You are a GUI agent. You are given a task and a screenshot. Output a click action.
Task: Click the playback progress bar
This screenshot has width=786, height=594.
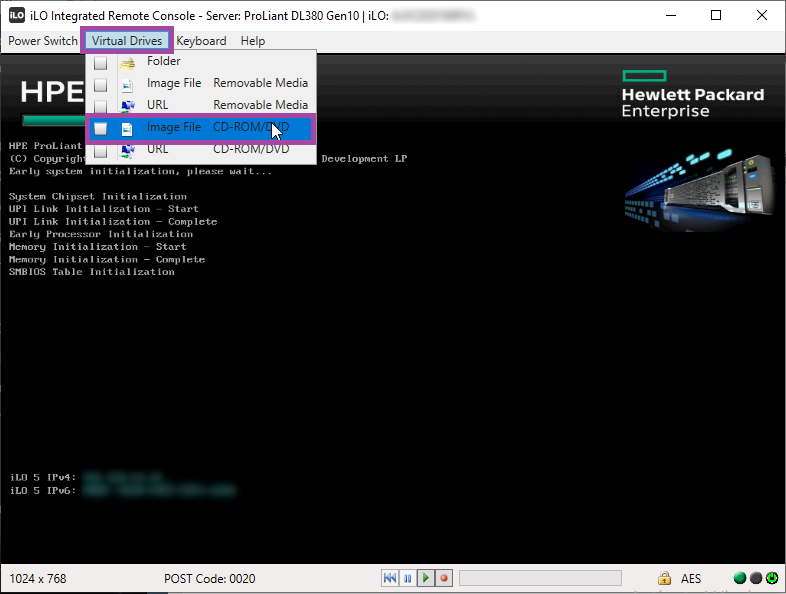(x=540, y=578)
